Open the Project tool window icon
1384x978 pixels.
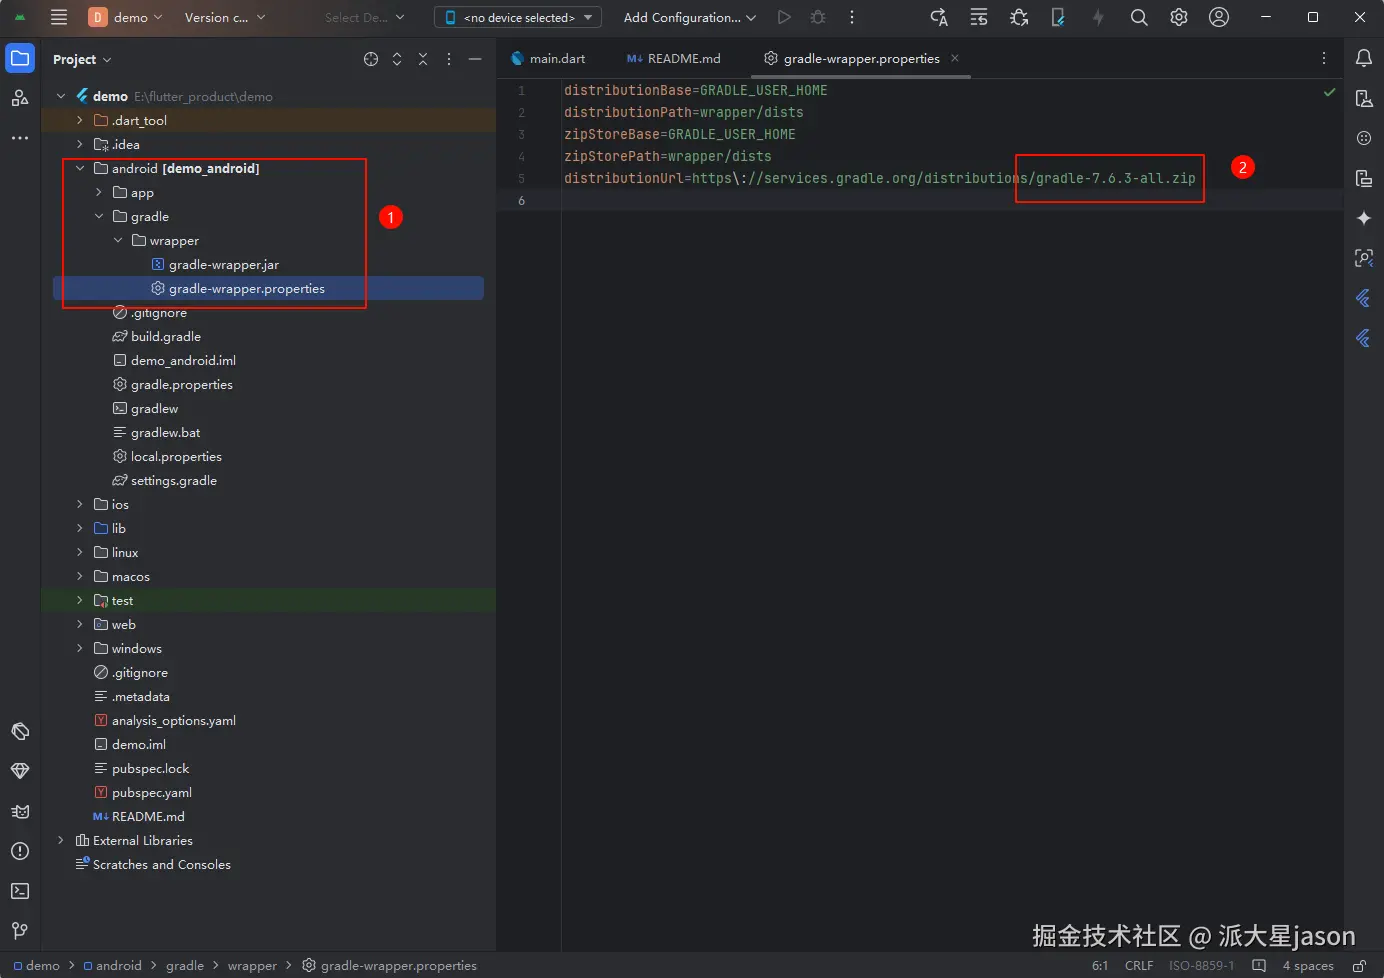tap(20, 58)
